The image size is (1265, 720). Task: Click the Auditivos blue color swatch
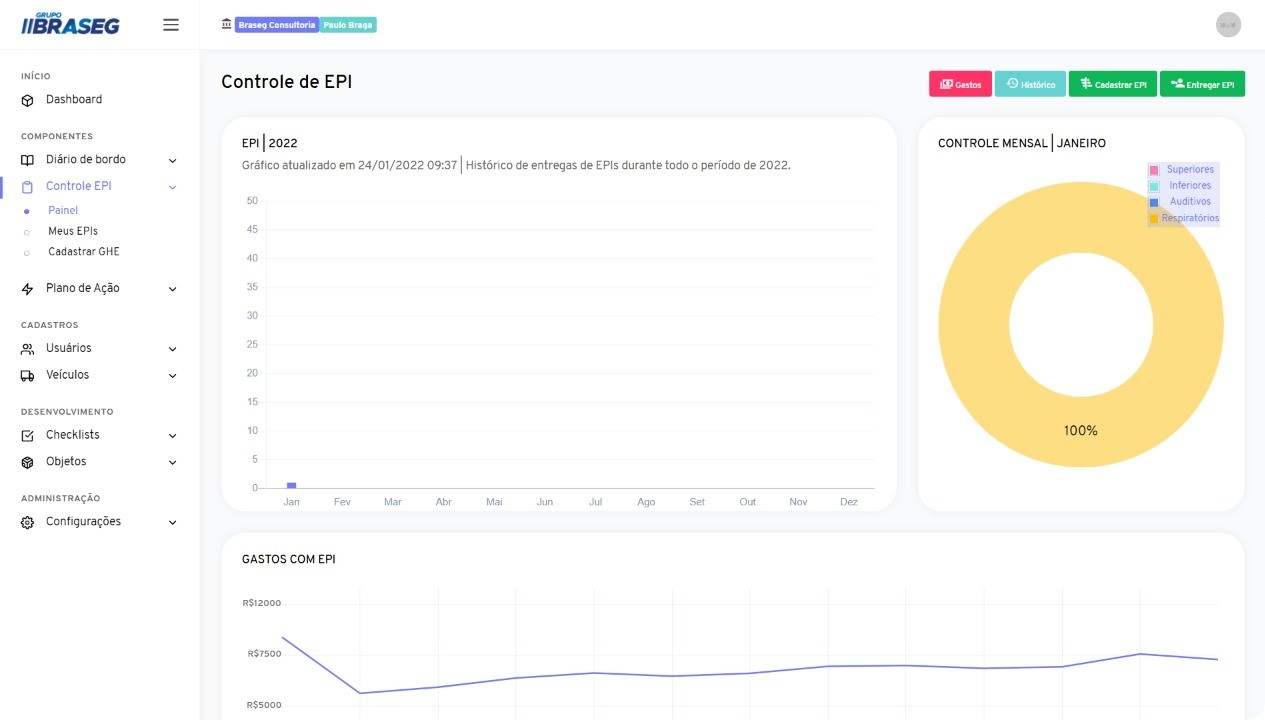pyautogui.click(x=1154, y=202)
